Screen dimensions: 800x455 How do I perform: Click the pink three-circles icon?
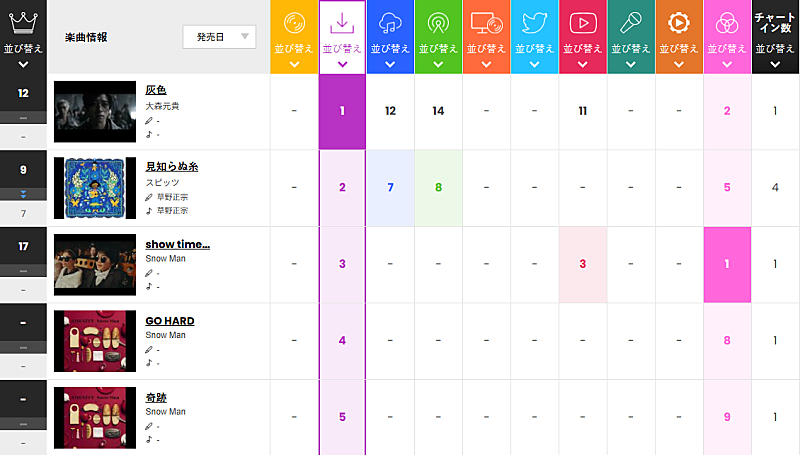coord(727,23)
